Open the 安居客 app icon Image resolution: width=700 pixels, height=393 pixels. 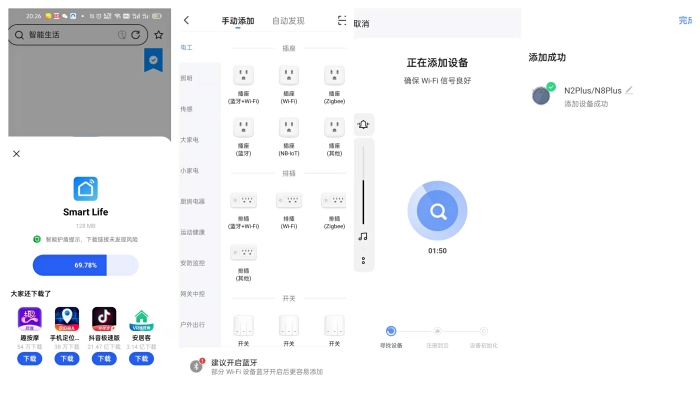pyautogui.click(x=142, y=319)
